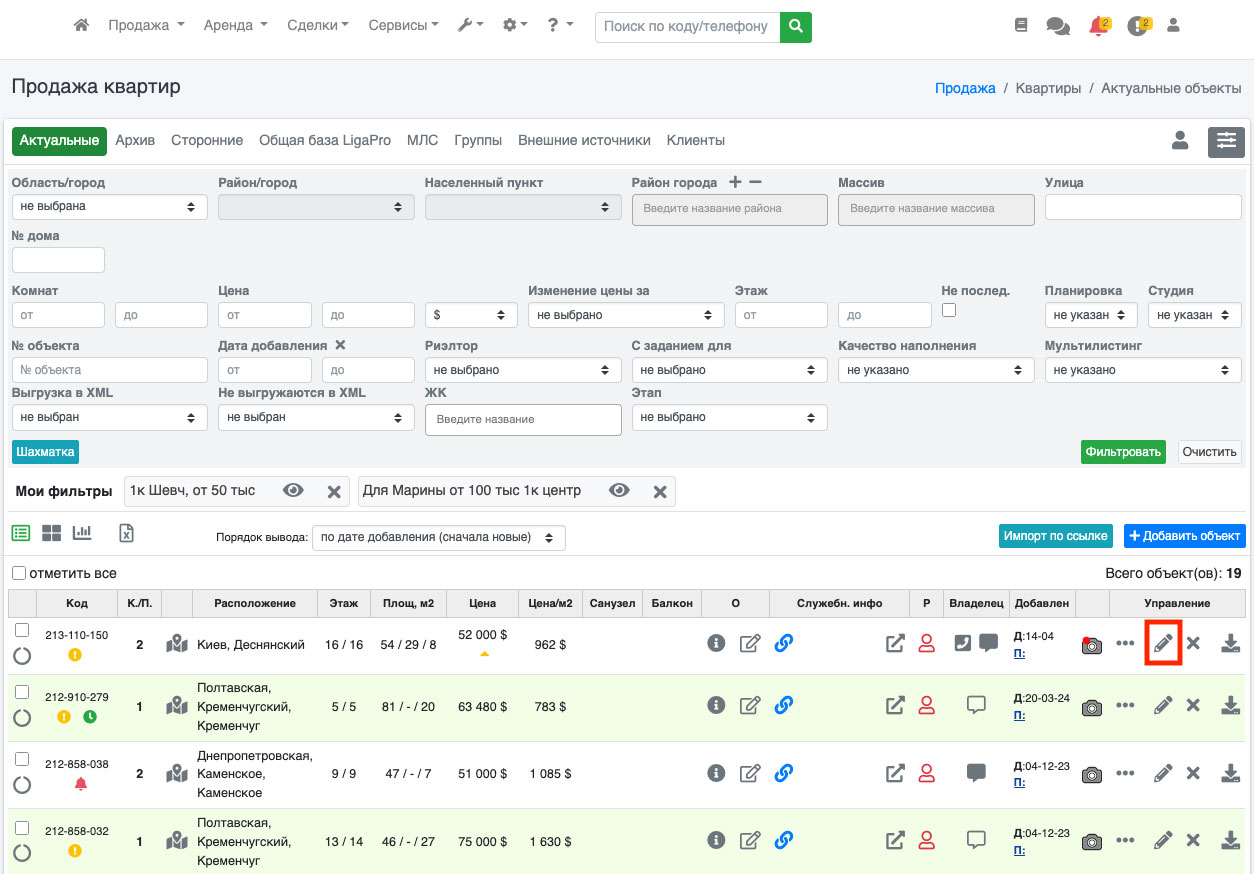Export list using the Excel file icon
1254x874 pixels.
coord(126,533)
